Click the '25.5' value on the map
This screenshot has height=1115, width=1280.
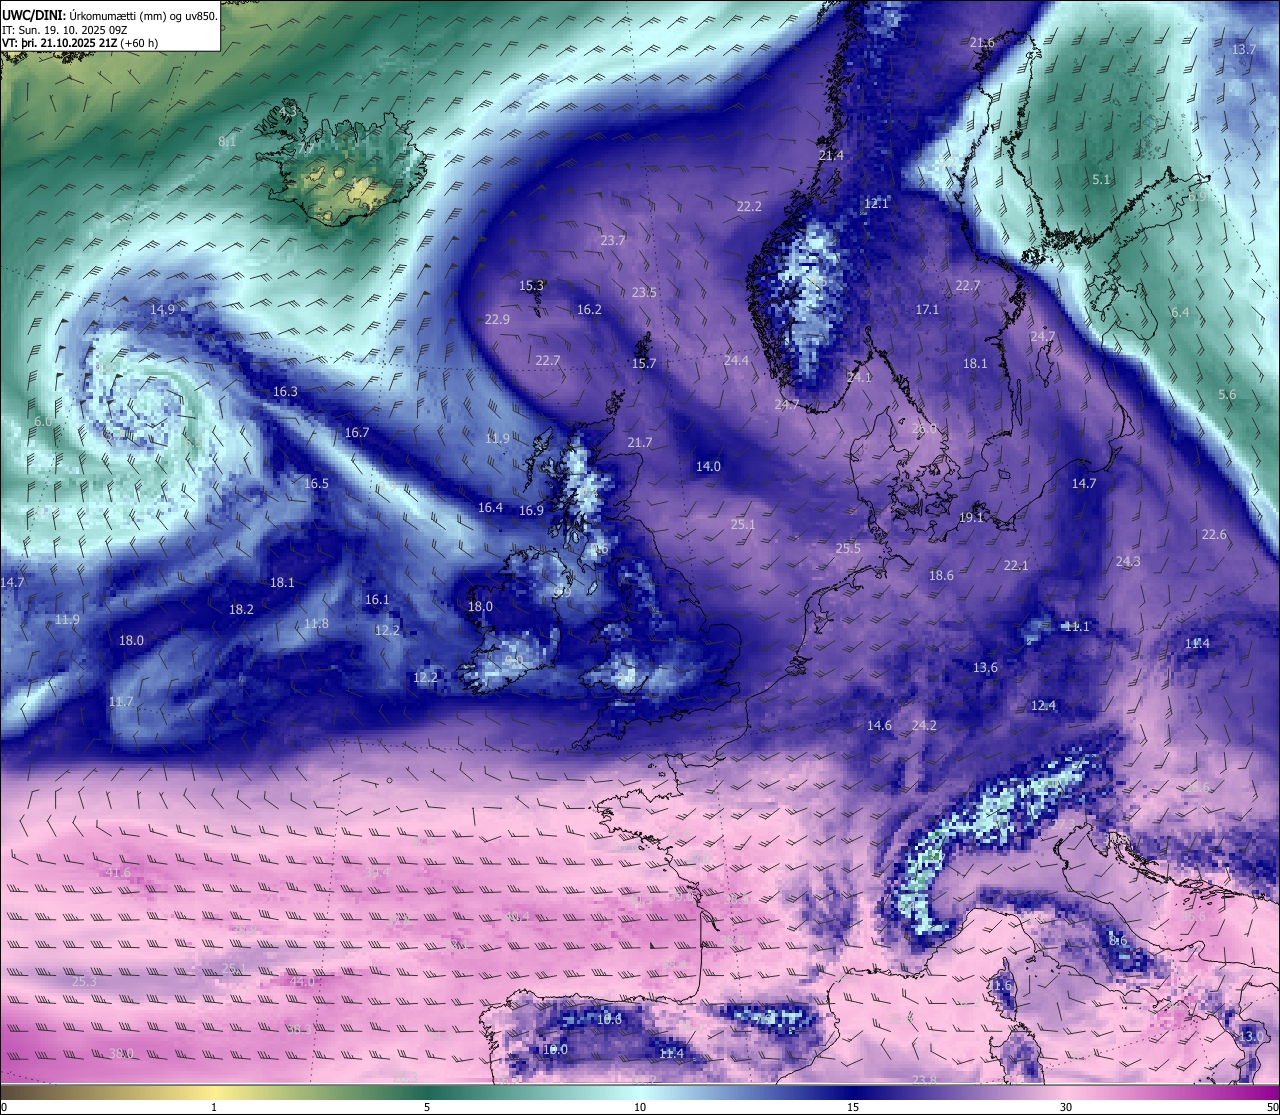tap(848, 548)
